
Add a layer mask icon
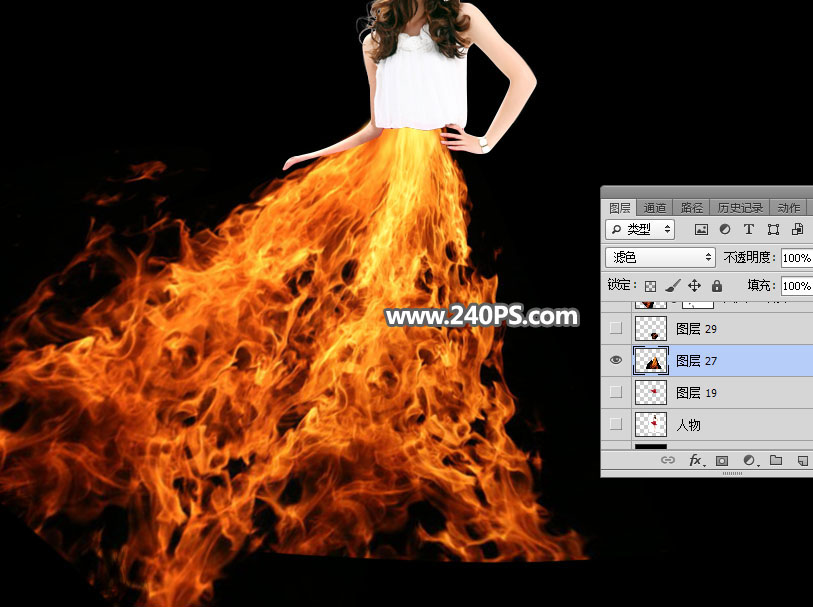click(x=722, y=460)
